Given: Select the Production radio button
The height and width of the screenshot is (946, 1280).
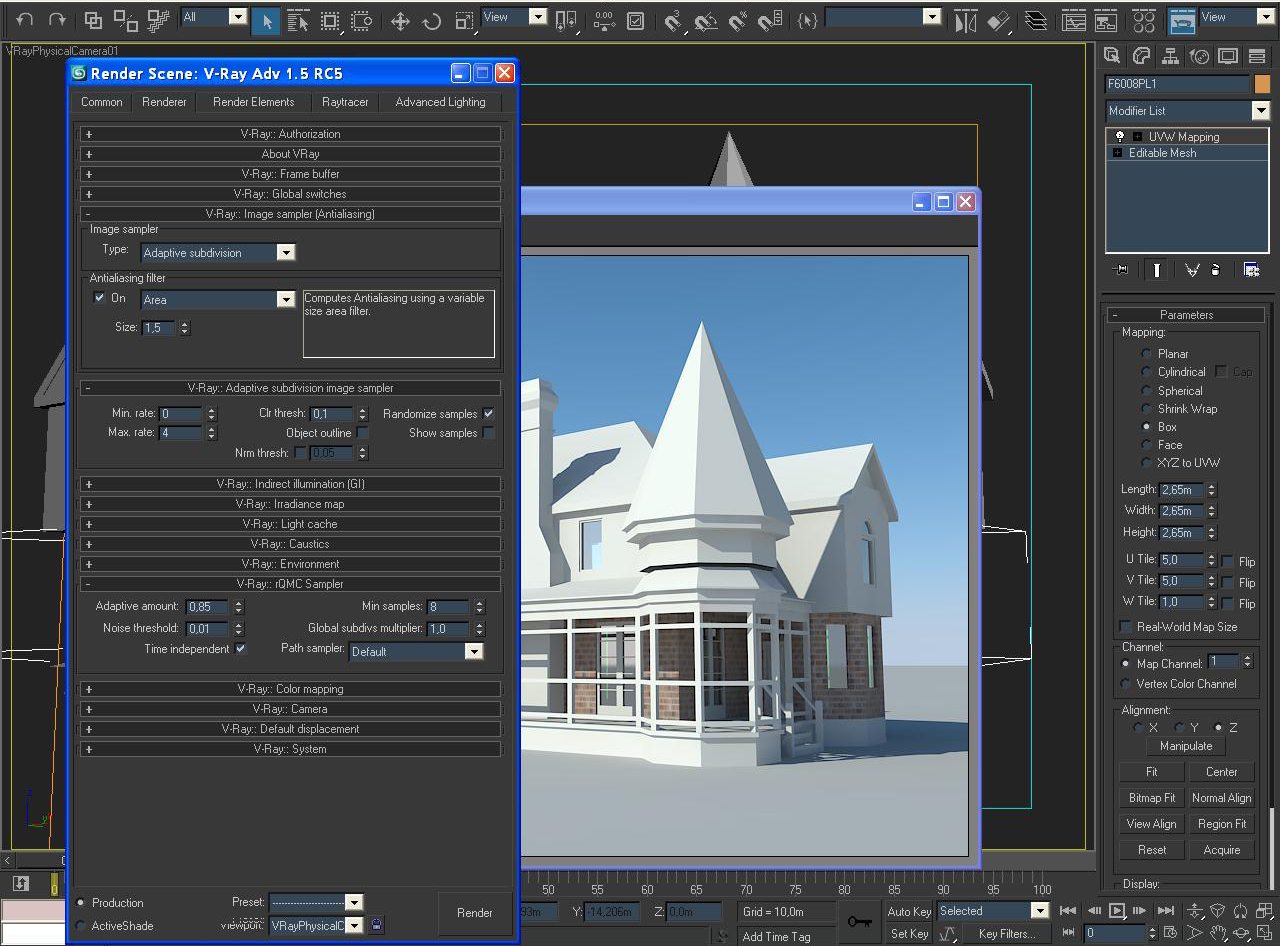Looking at the screenshot, I should click(81, 903).
